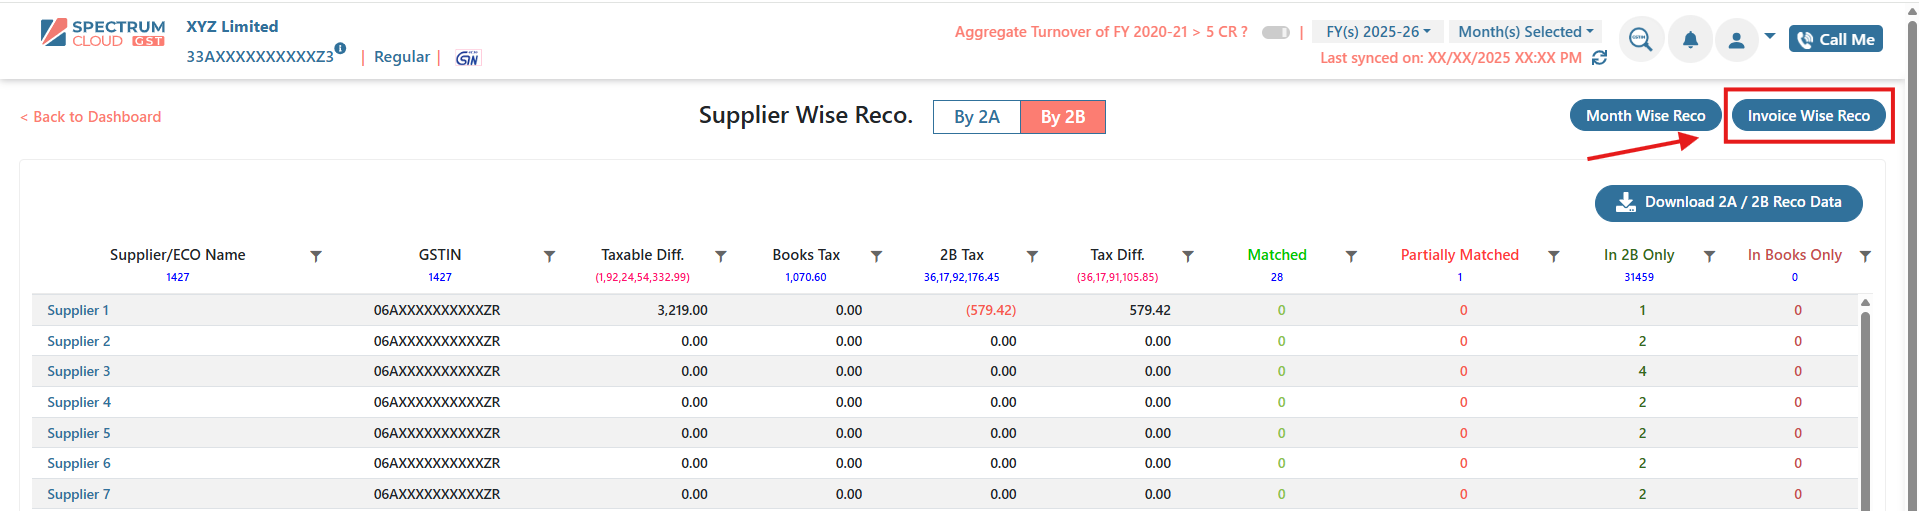Expand the user account menu arrow

pos(1770,36)
